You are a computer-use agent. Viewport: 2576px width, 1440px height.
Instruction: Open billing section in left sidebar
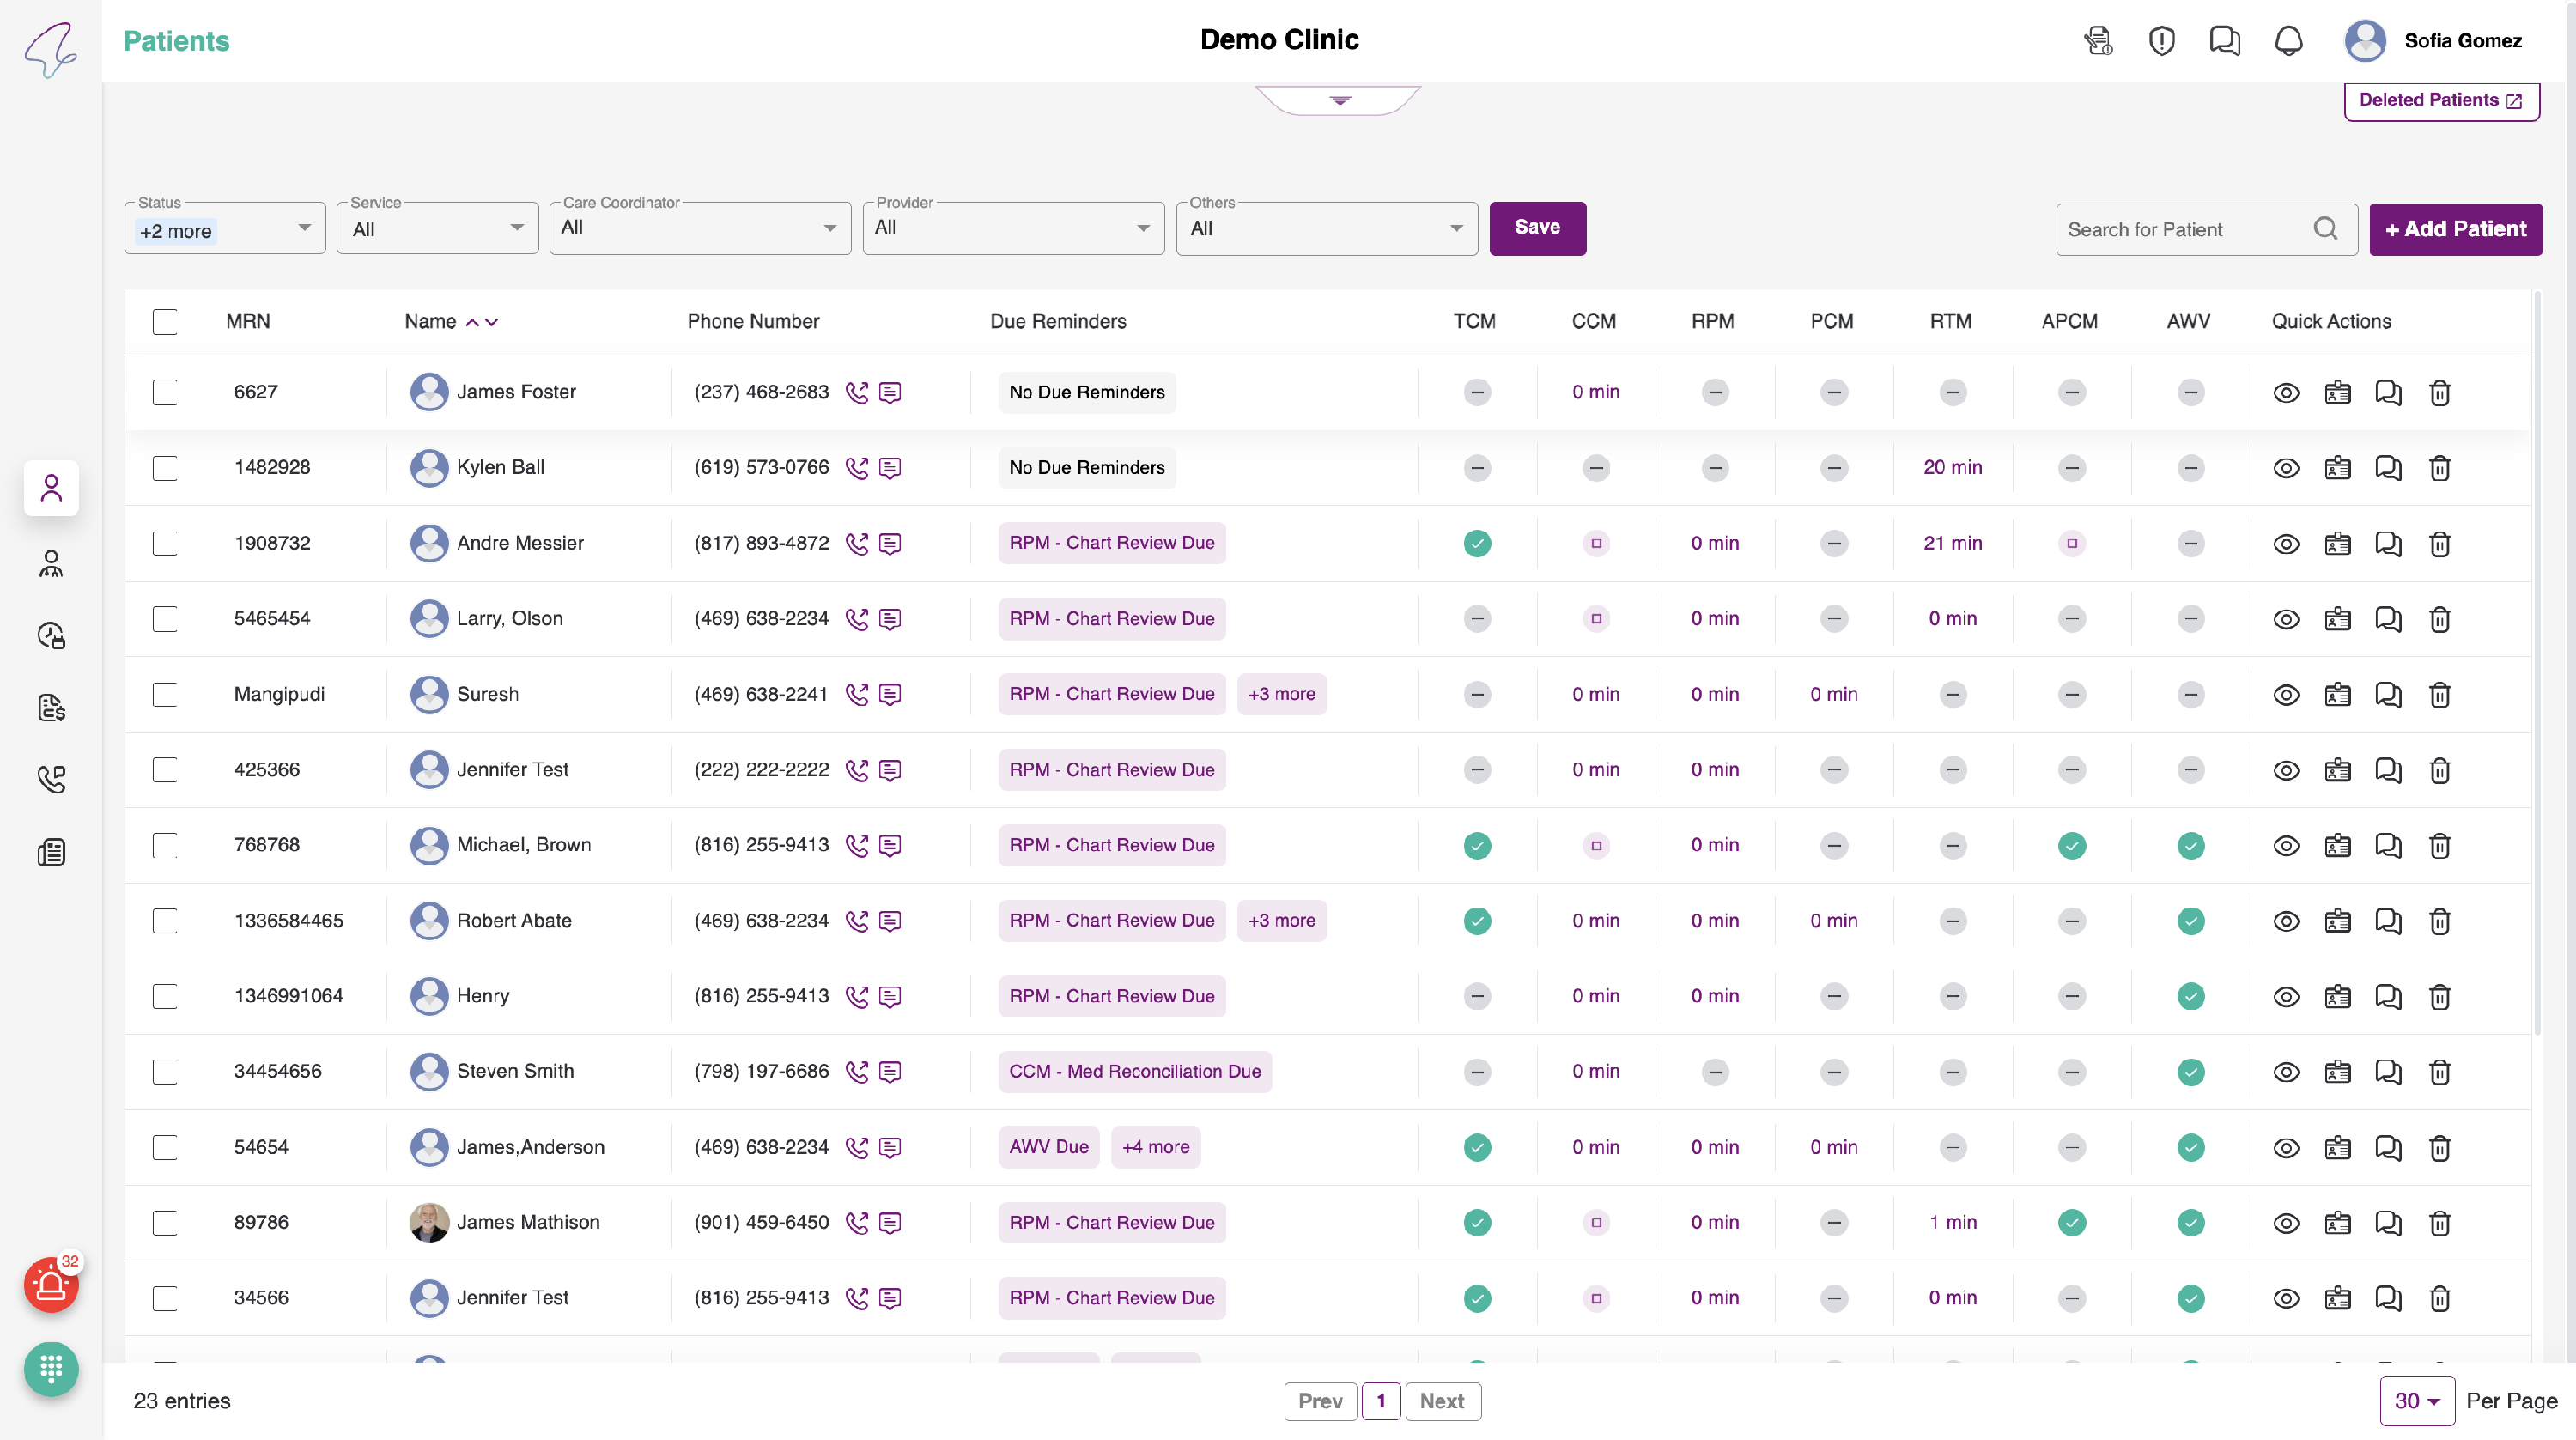click(51, 708)
